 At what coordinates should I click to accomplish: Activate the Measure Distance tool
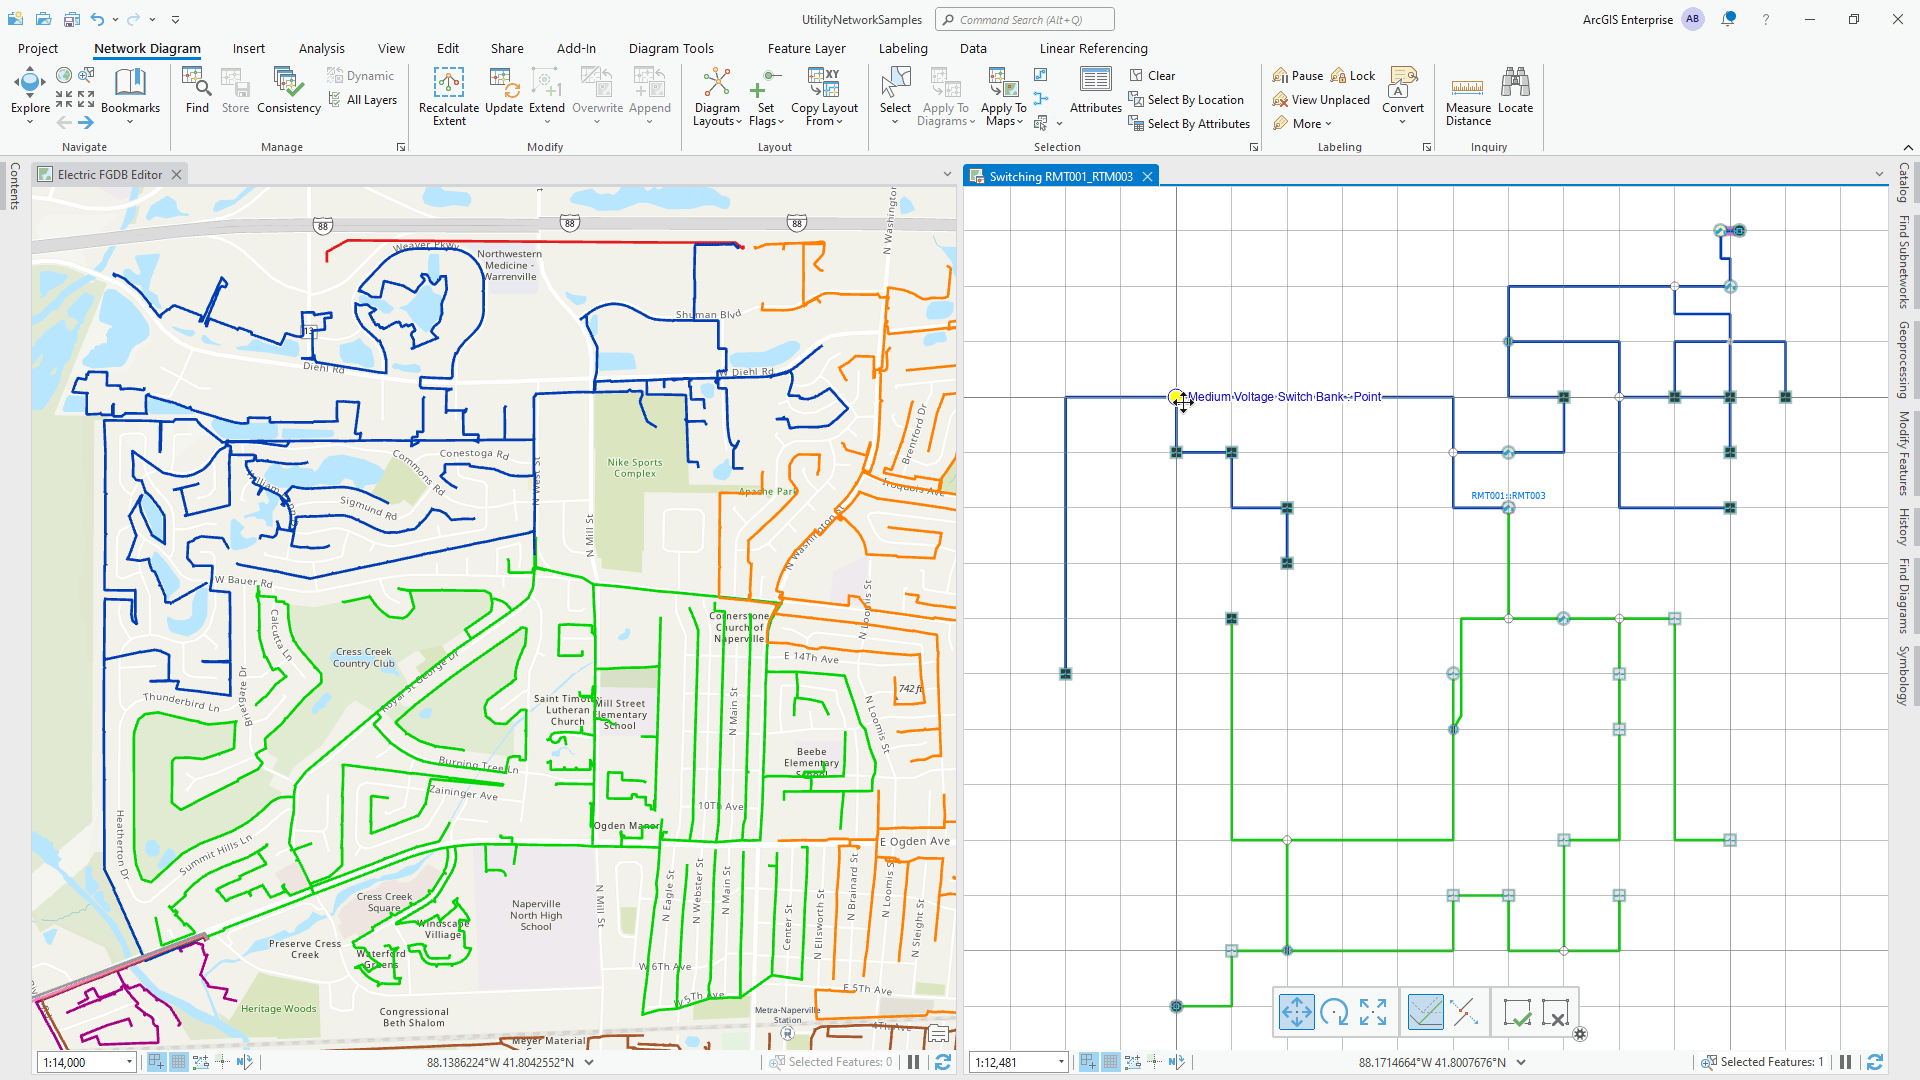click(x=1467, y=96)
